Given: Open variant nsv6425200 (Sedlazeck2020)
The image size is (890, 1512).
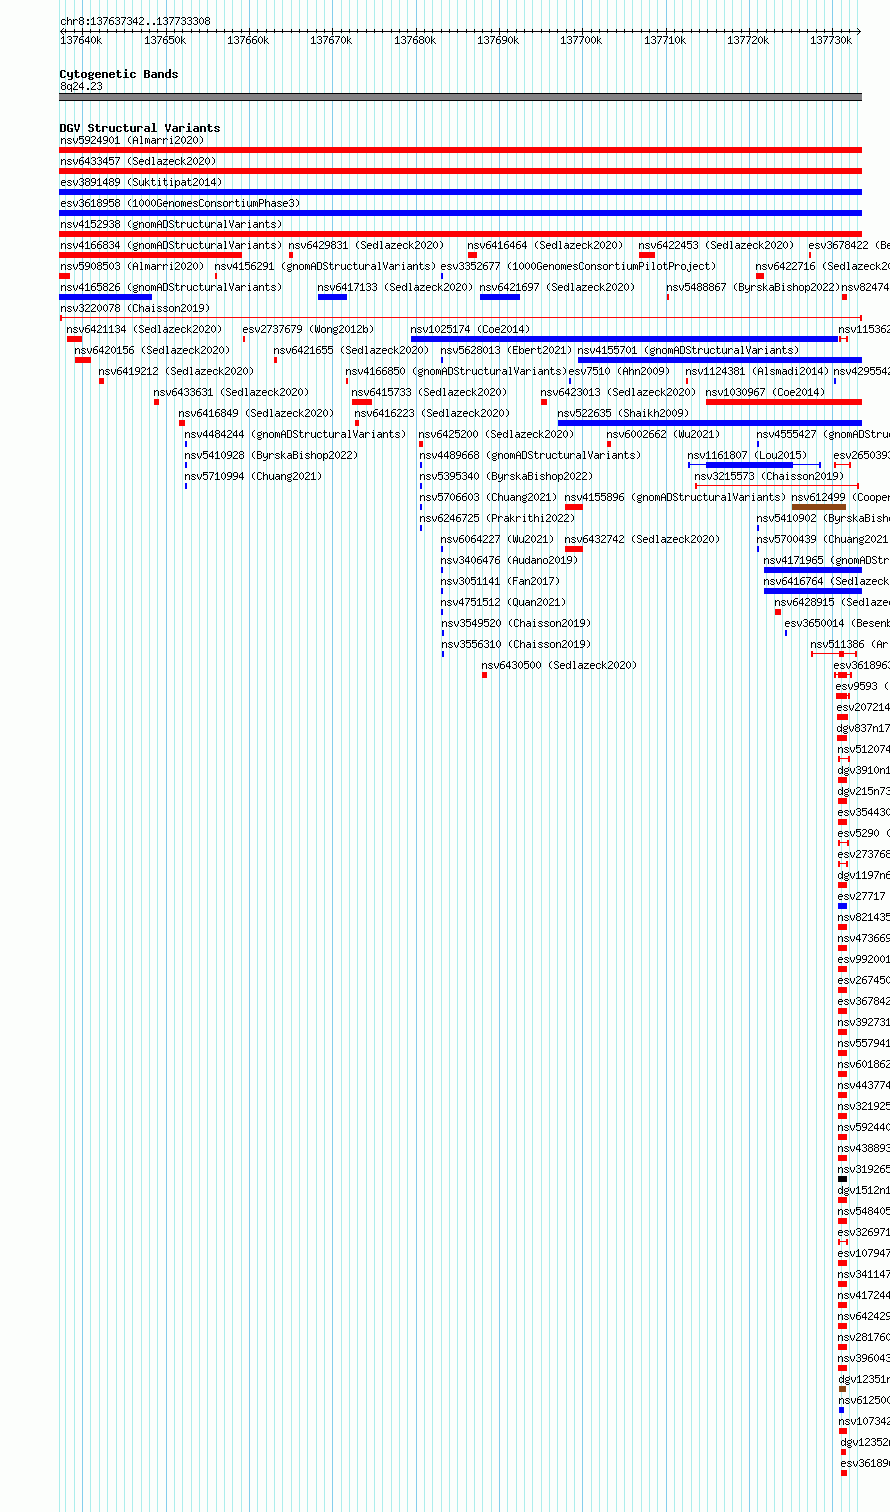Looking at the screenshot, I should (x=496, y=434).
